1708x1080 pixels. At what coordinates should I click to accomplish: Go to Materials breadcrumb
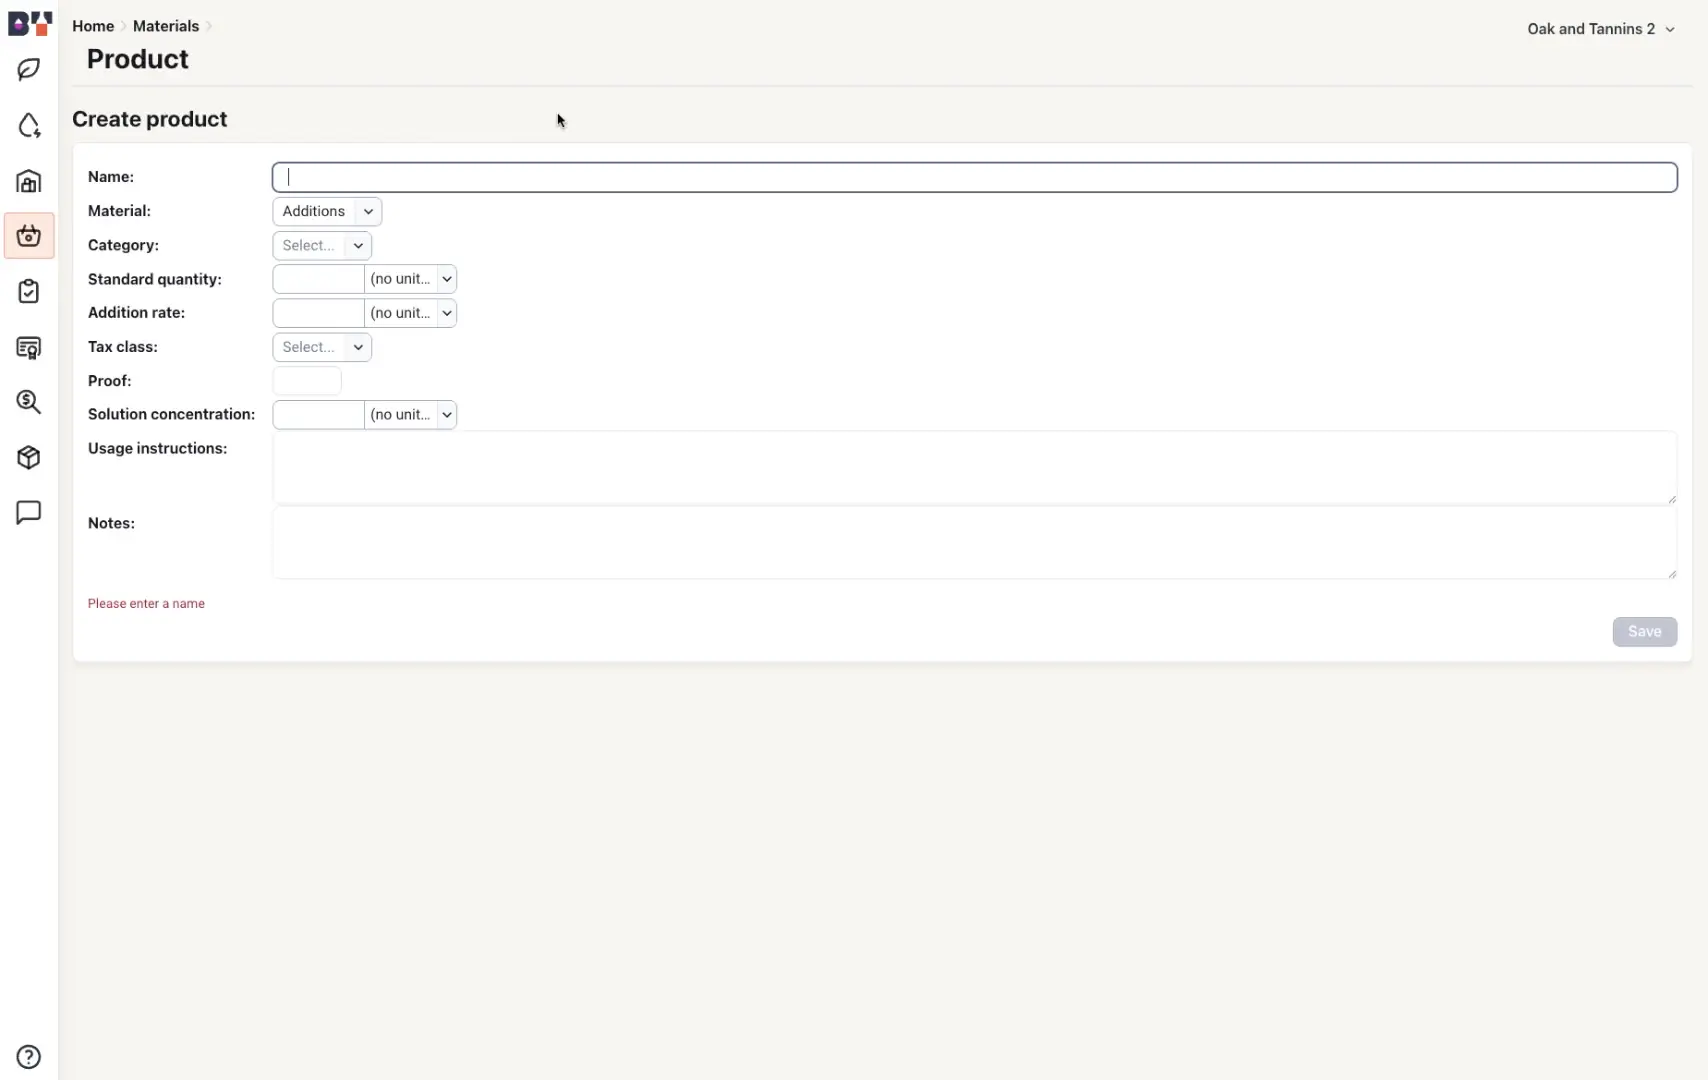coord(166,26)
